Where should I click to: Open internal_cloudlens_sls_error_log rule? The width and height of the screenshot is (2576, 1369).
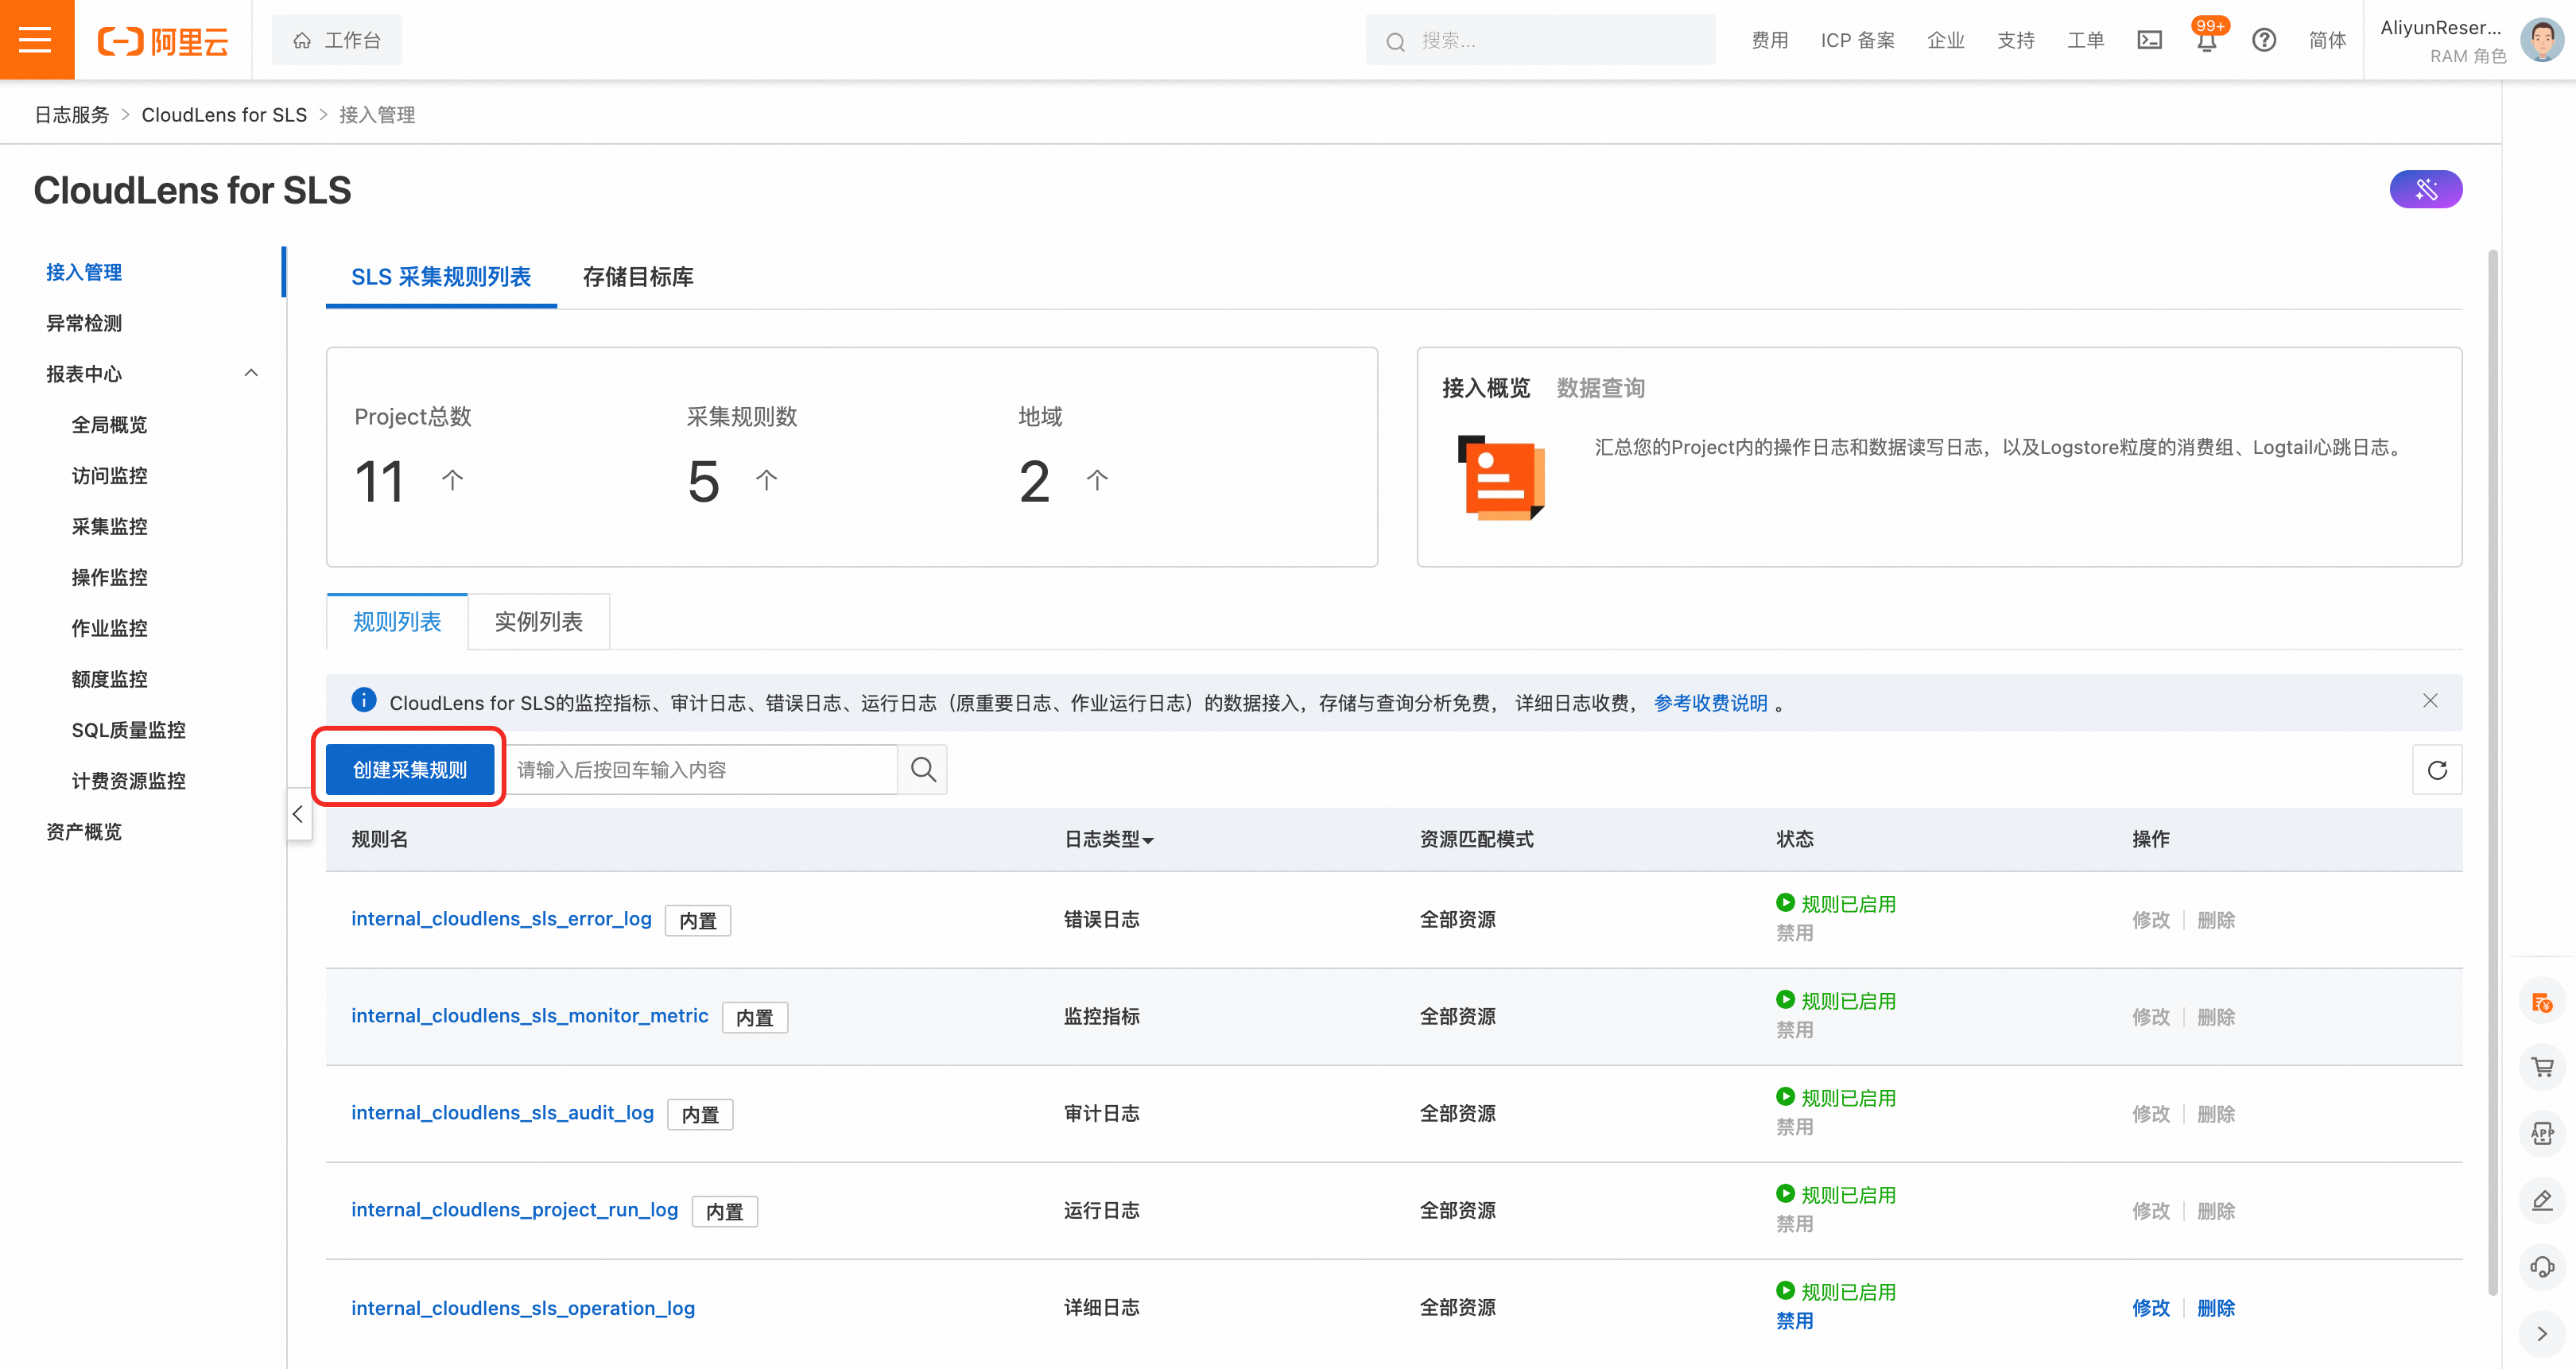pyautogui.click(x=501, y=919)
